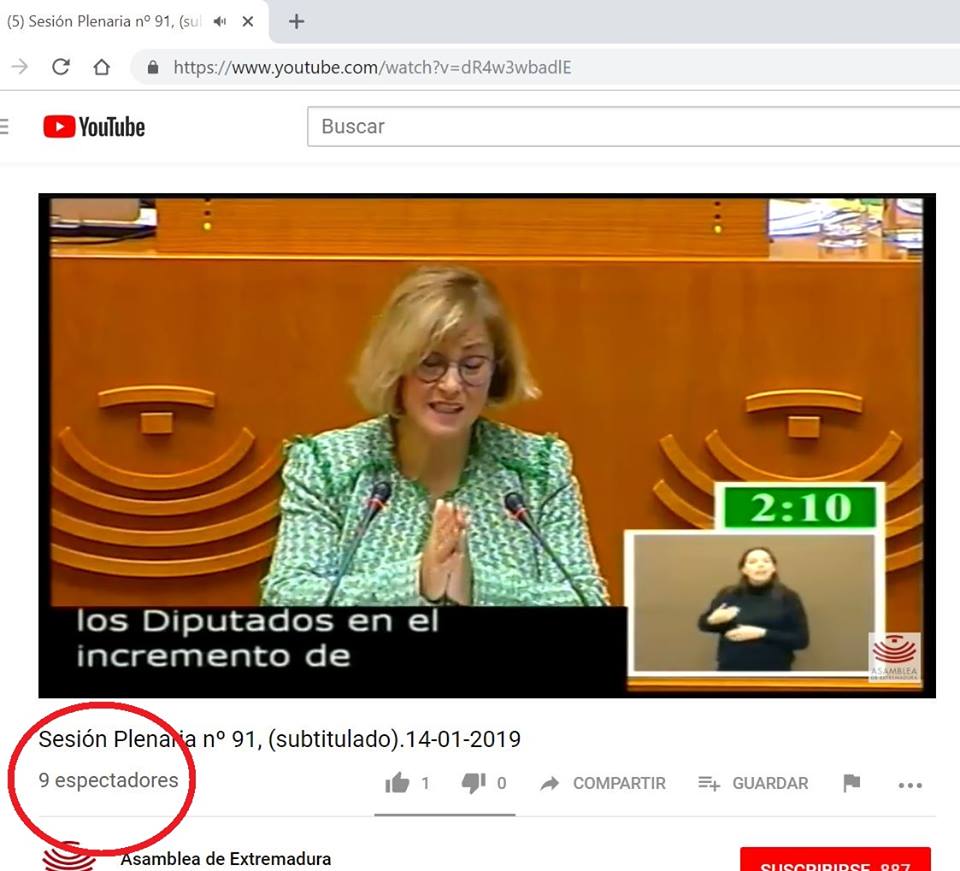Dislike the video with the thumbs-down icon

(x=473, y=783)
